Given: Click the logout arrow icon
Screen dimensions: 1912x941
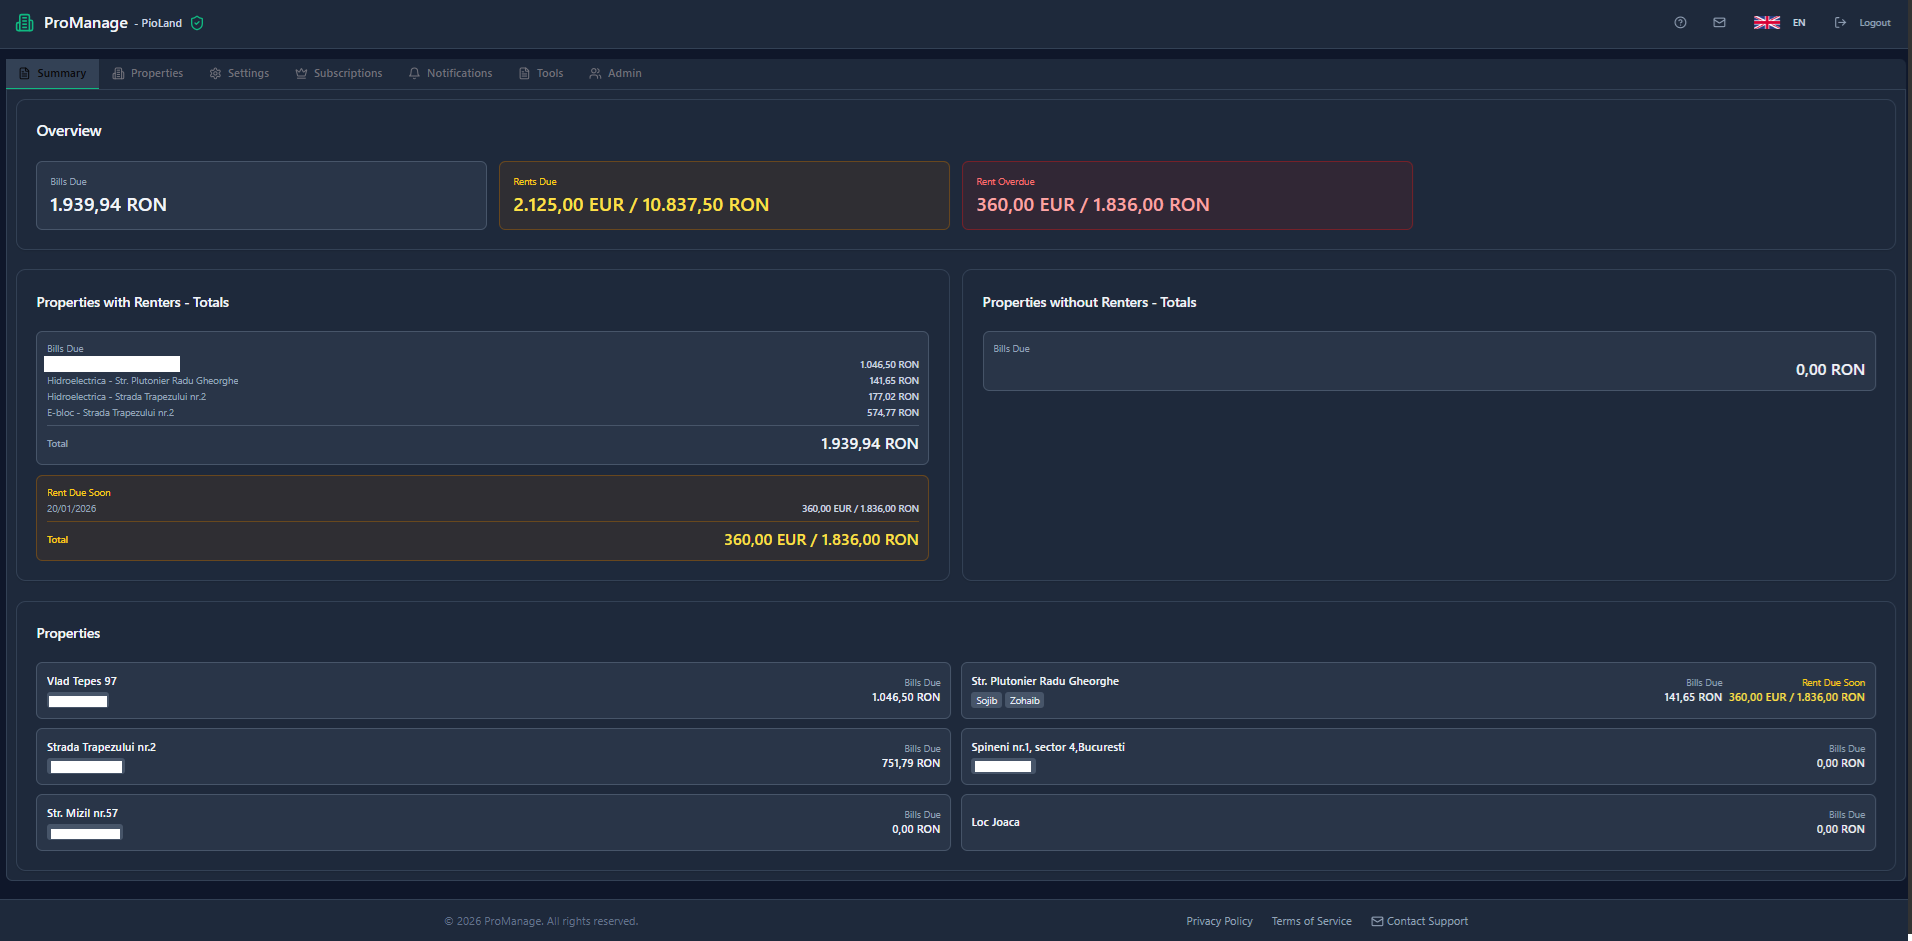Looking at the screenshot, I should coord(1839,22).
